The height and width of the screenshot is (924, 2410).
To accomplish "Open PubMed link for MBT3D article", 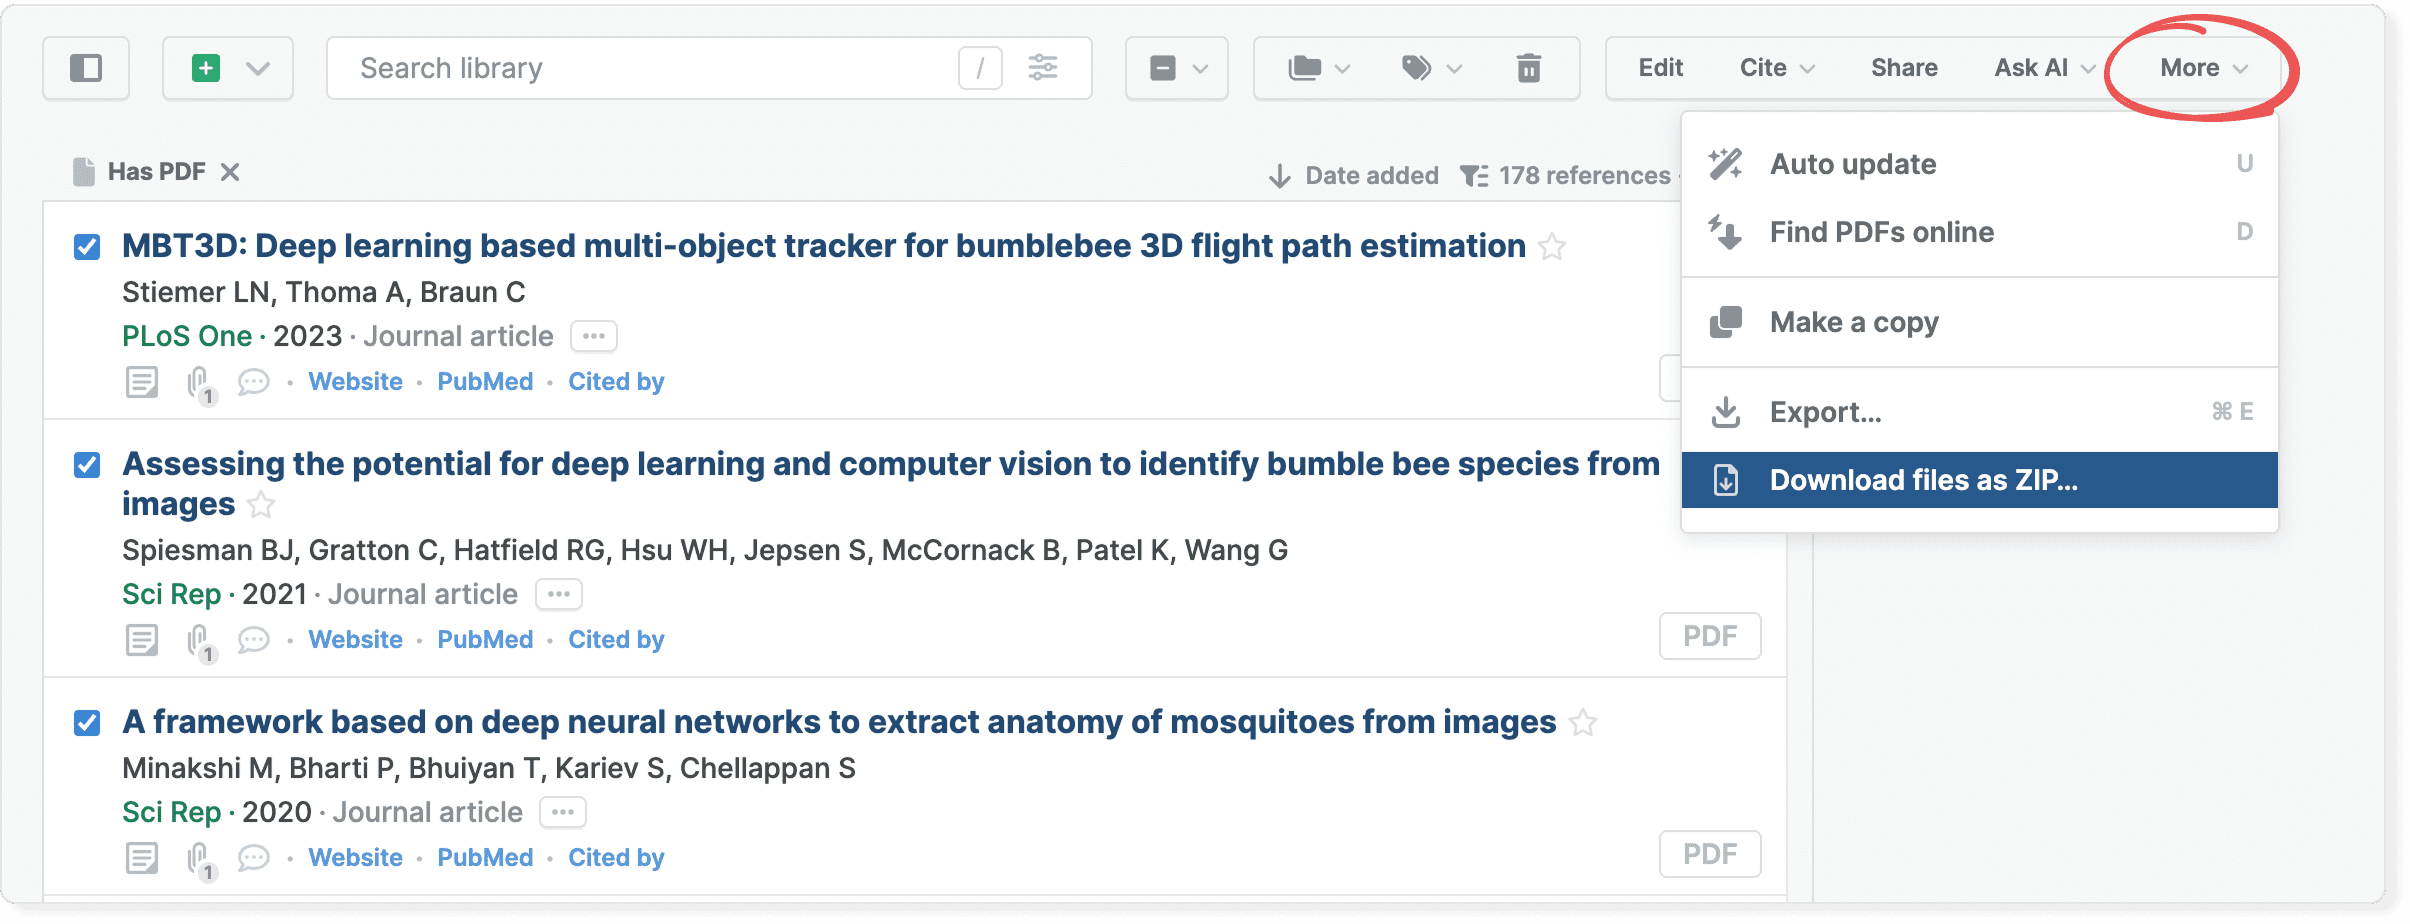I will point(485,382).
